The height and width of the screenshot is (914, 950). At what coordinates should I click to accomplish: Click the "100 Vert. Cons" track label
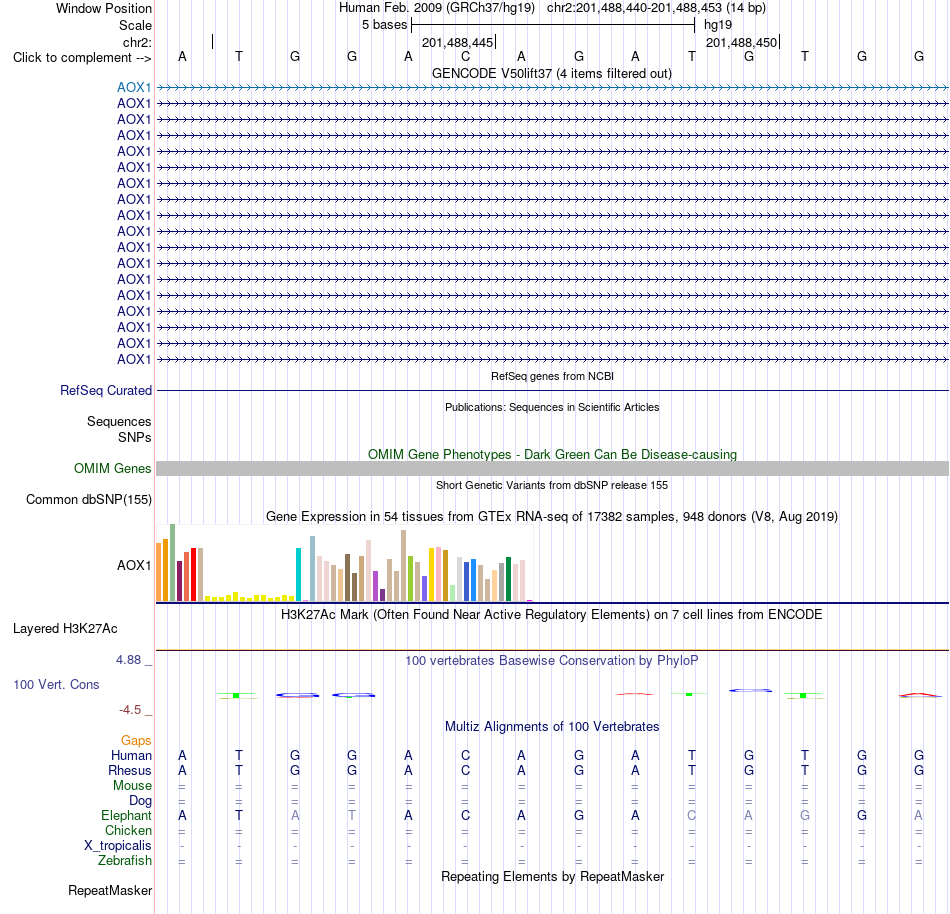coord(56,684)
